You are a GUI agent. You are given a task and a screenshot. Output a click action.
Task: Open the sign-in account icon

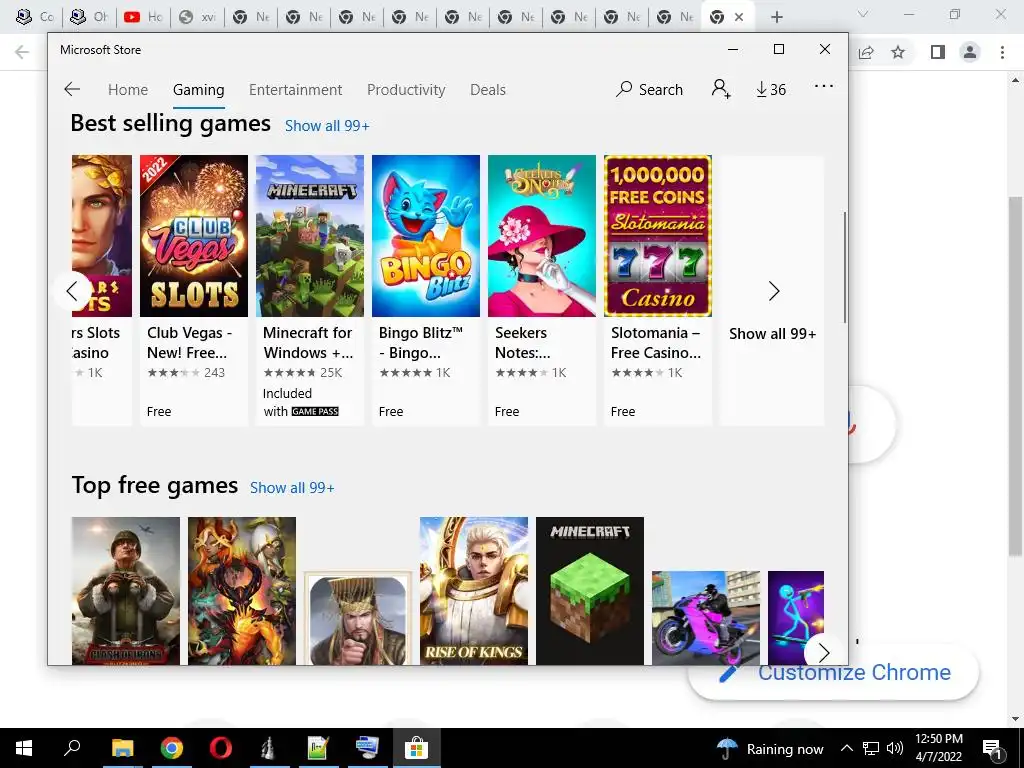pos(721,89)
